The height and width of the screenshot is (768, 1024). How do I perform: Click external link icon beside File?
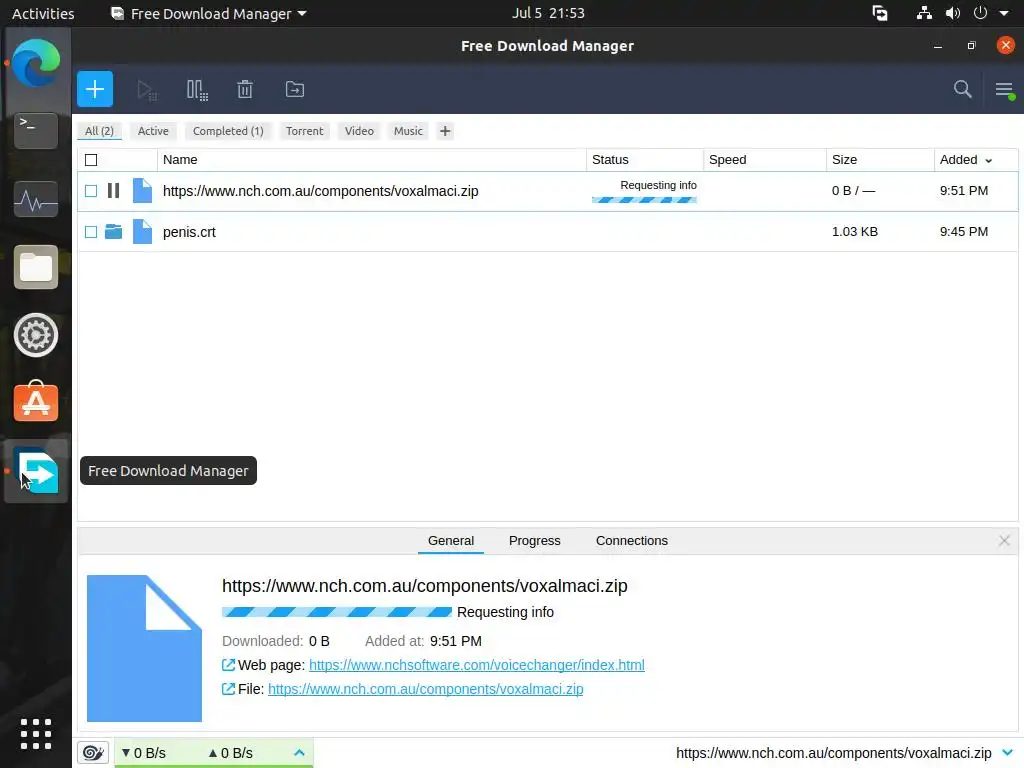click(228, 689)
